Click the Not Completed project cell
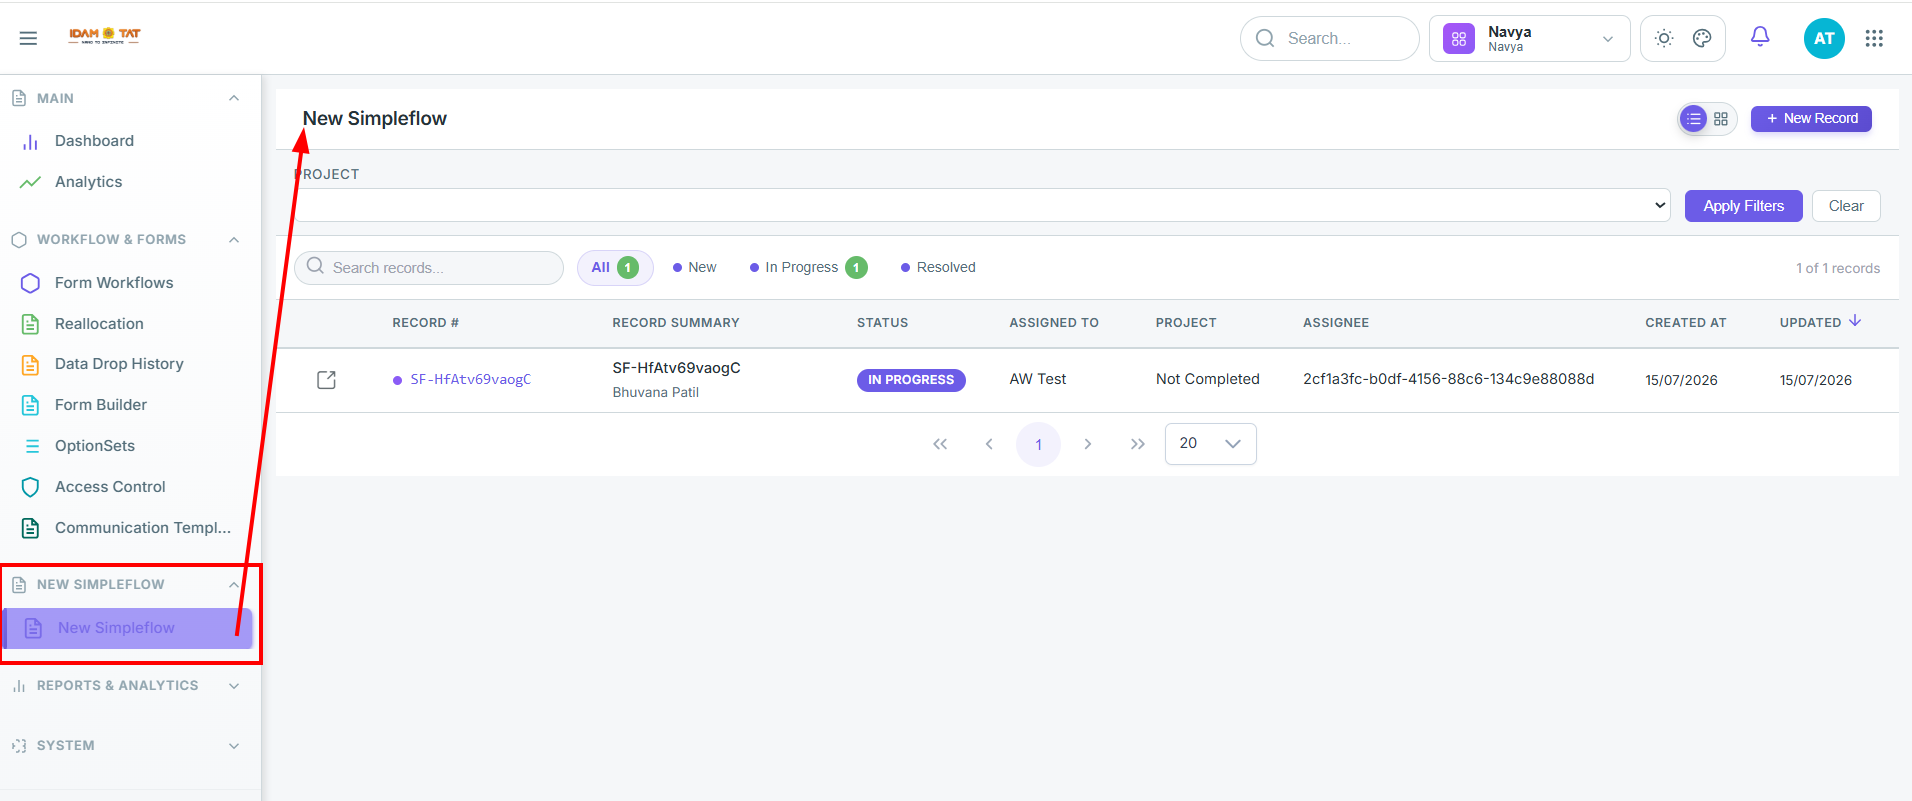The width and height of the screenshot is (1912, 801). coord(1207,379)
